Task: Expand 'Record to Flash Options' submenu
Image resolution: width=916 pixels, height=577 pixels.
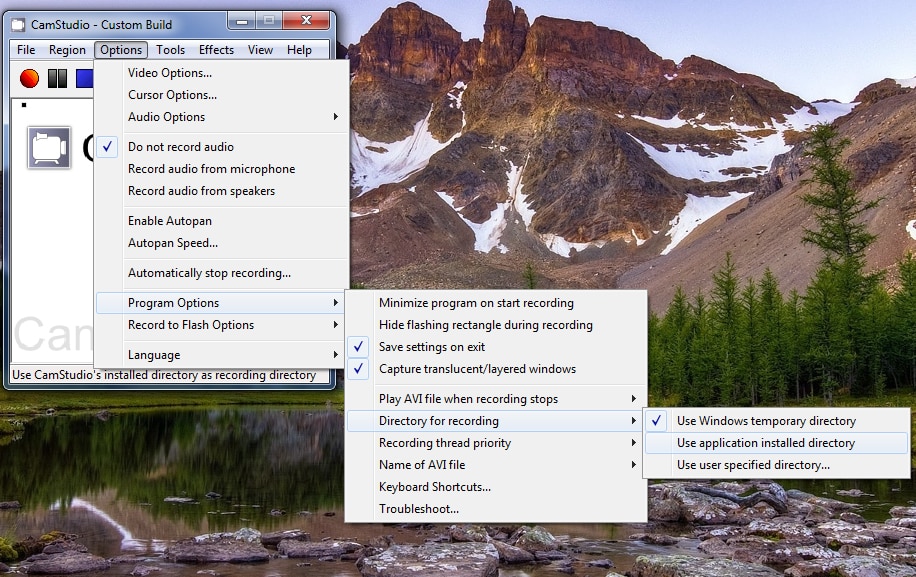Action: [x=191, y=325]
